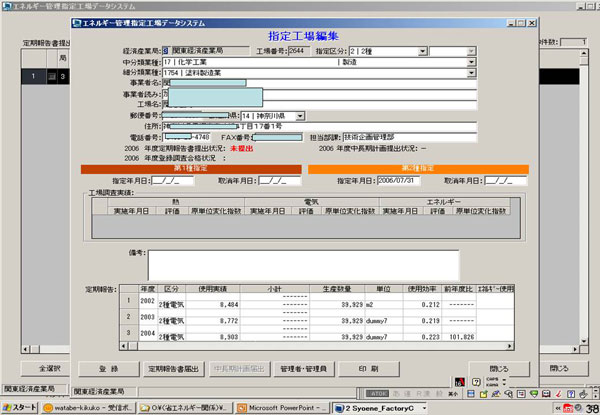Click the yellow note with checkmark palette icon

point(483,394)
